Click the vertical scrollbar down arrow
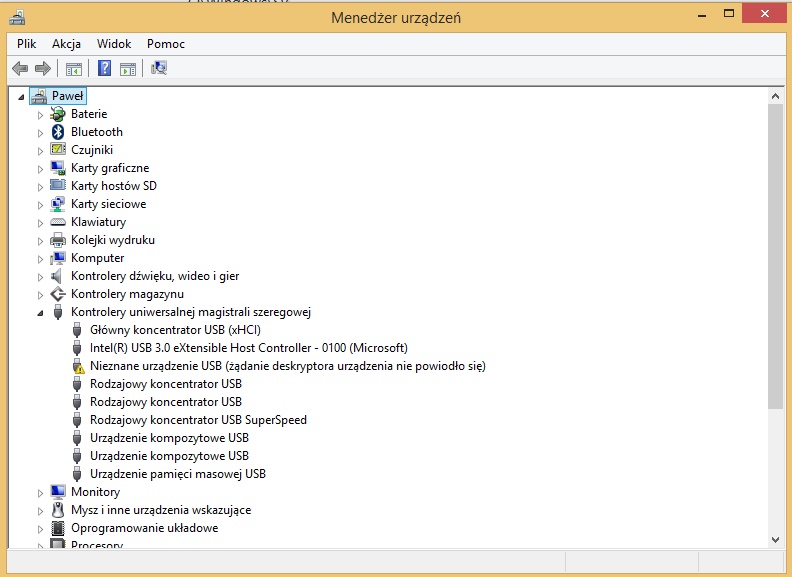Screen dimensions: 792x577 [x=775, y=539]
